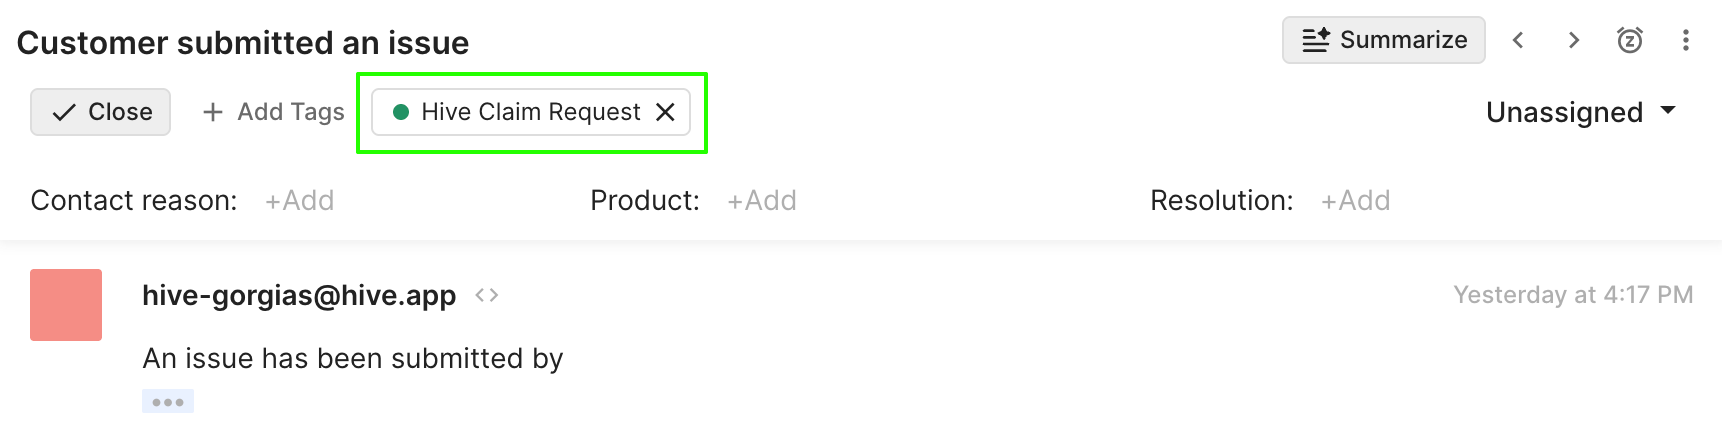
Task: Click the ticket title to edit
Action: click(x=243, y=43)
